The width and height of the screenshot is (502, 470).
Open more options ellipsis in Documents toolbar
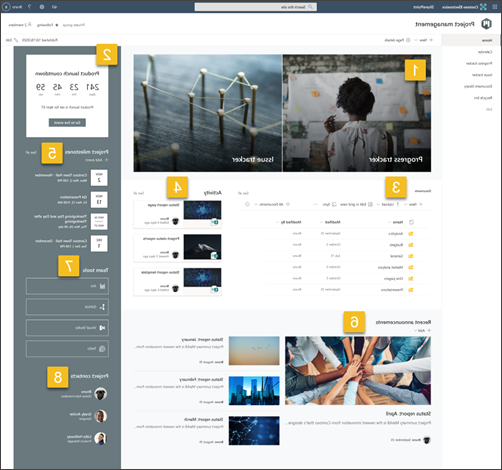click(x=315, y=204)
